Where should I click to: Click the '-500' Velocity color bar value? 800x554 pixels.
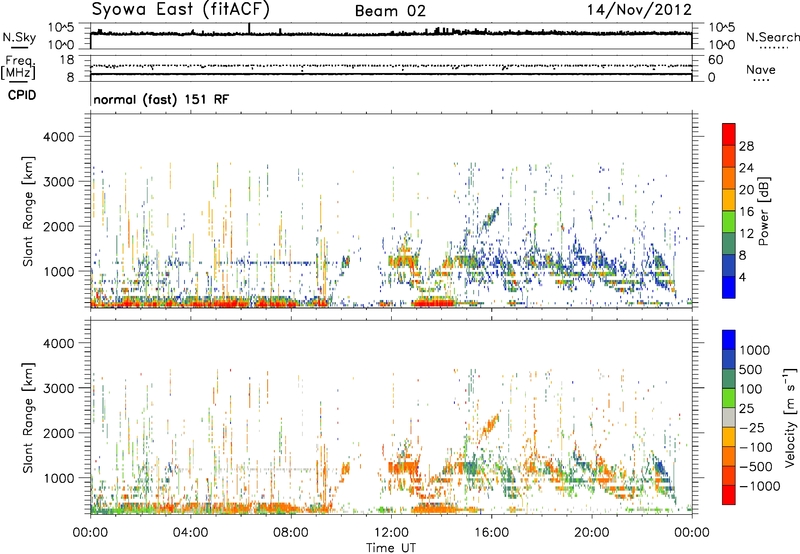click(756, 467)
